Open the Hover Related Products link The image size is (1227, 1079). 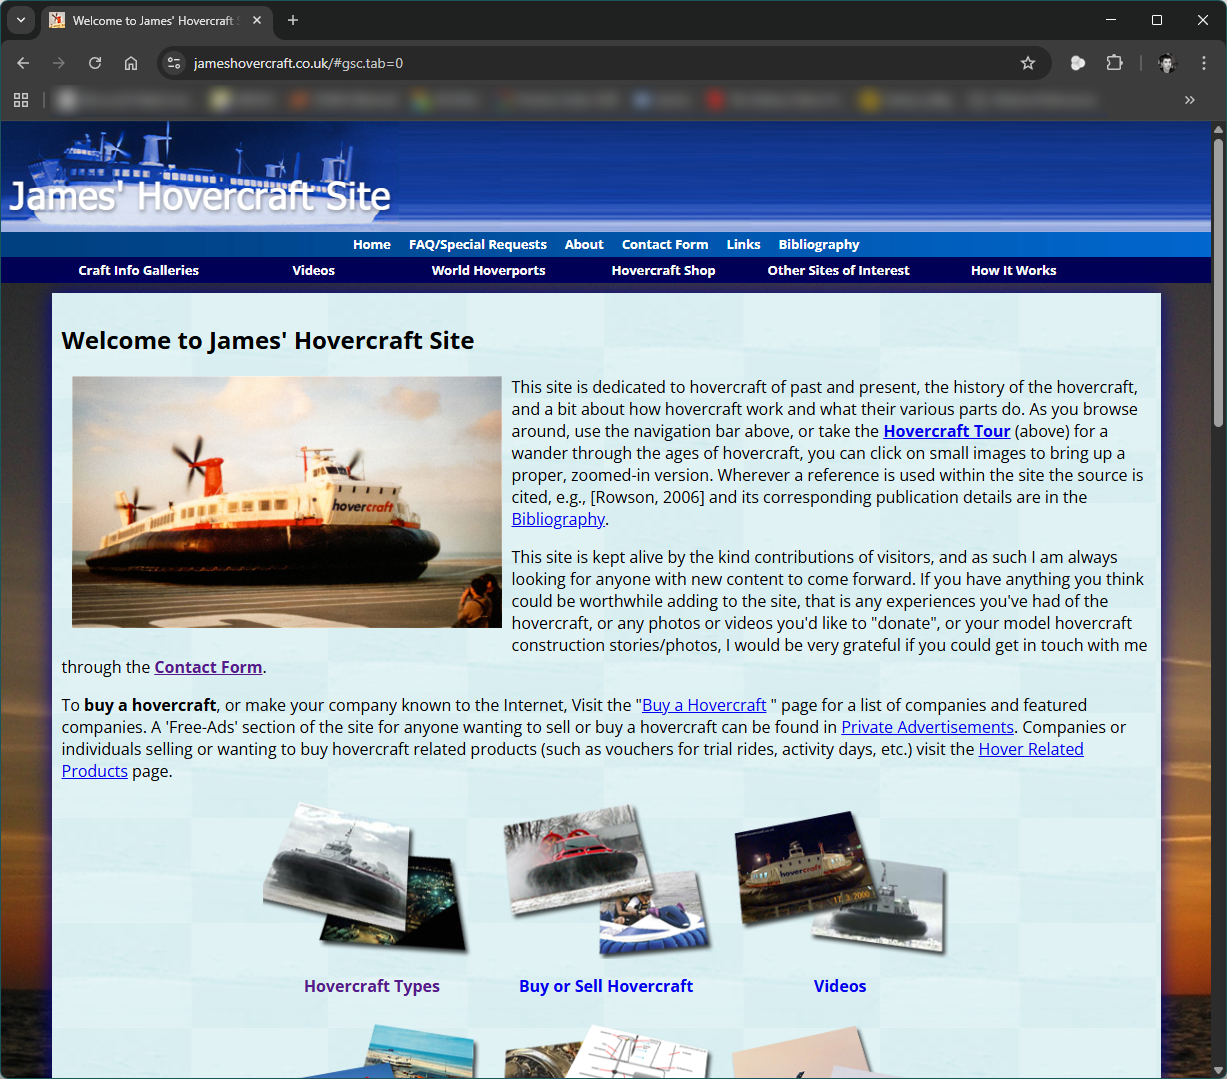pyautogui.click(x=1031, y=749)
